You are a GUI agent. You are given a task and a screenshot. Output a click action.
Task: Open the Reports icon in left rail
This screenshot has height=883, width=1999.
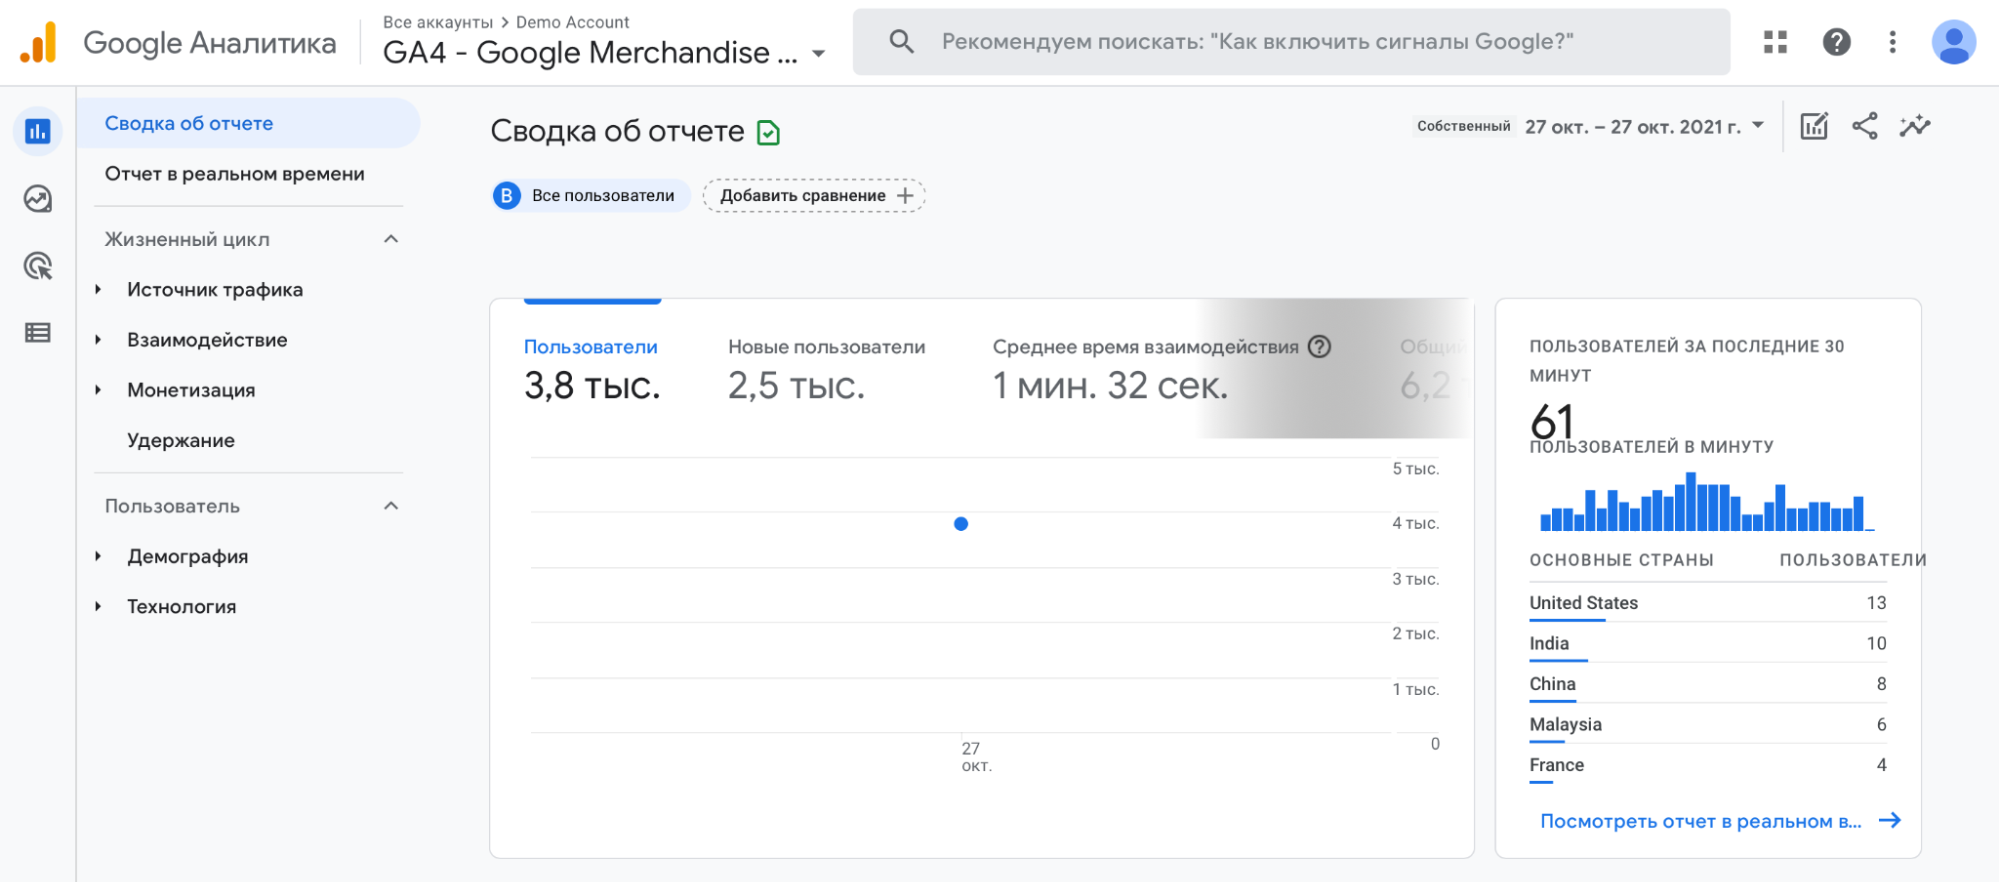click(38, 131)
